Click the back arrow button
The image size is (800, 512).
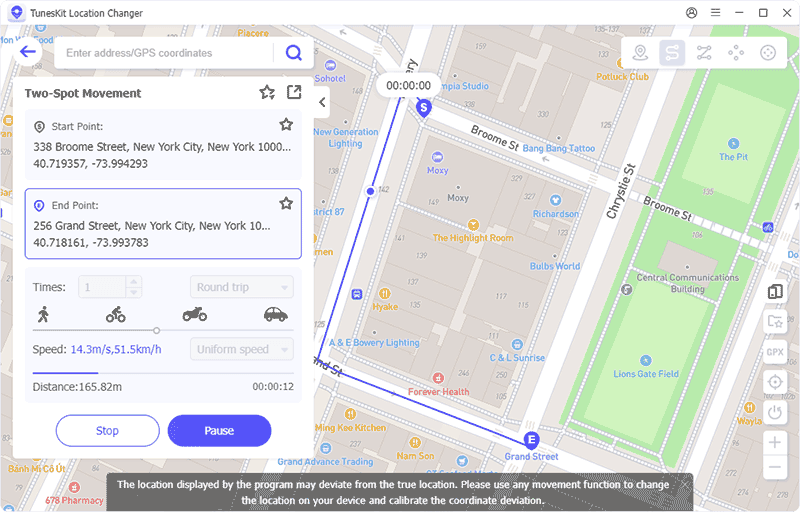[x=28, y=52]
